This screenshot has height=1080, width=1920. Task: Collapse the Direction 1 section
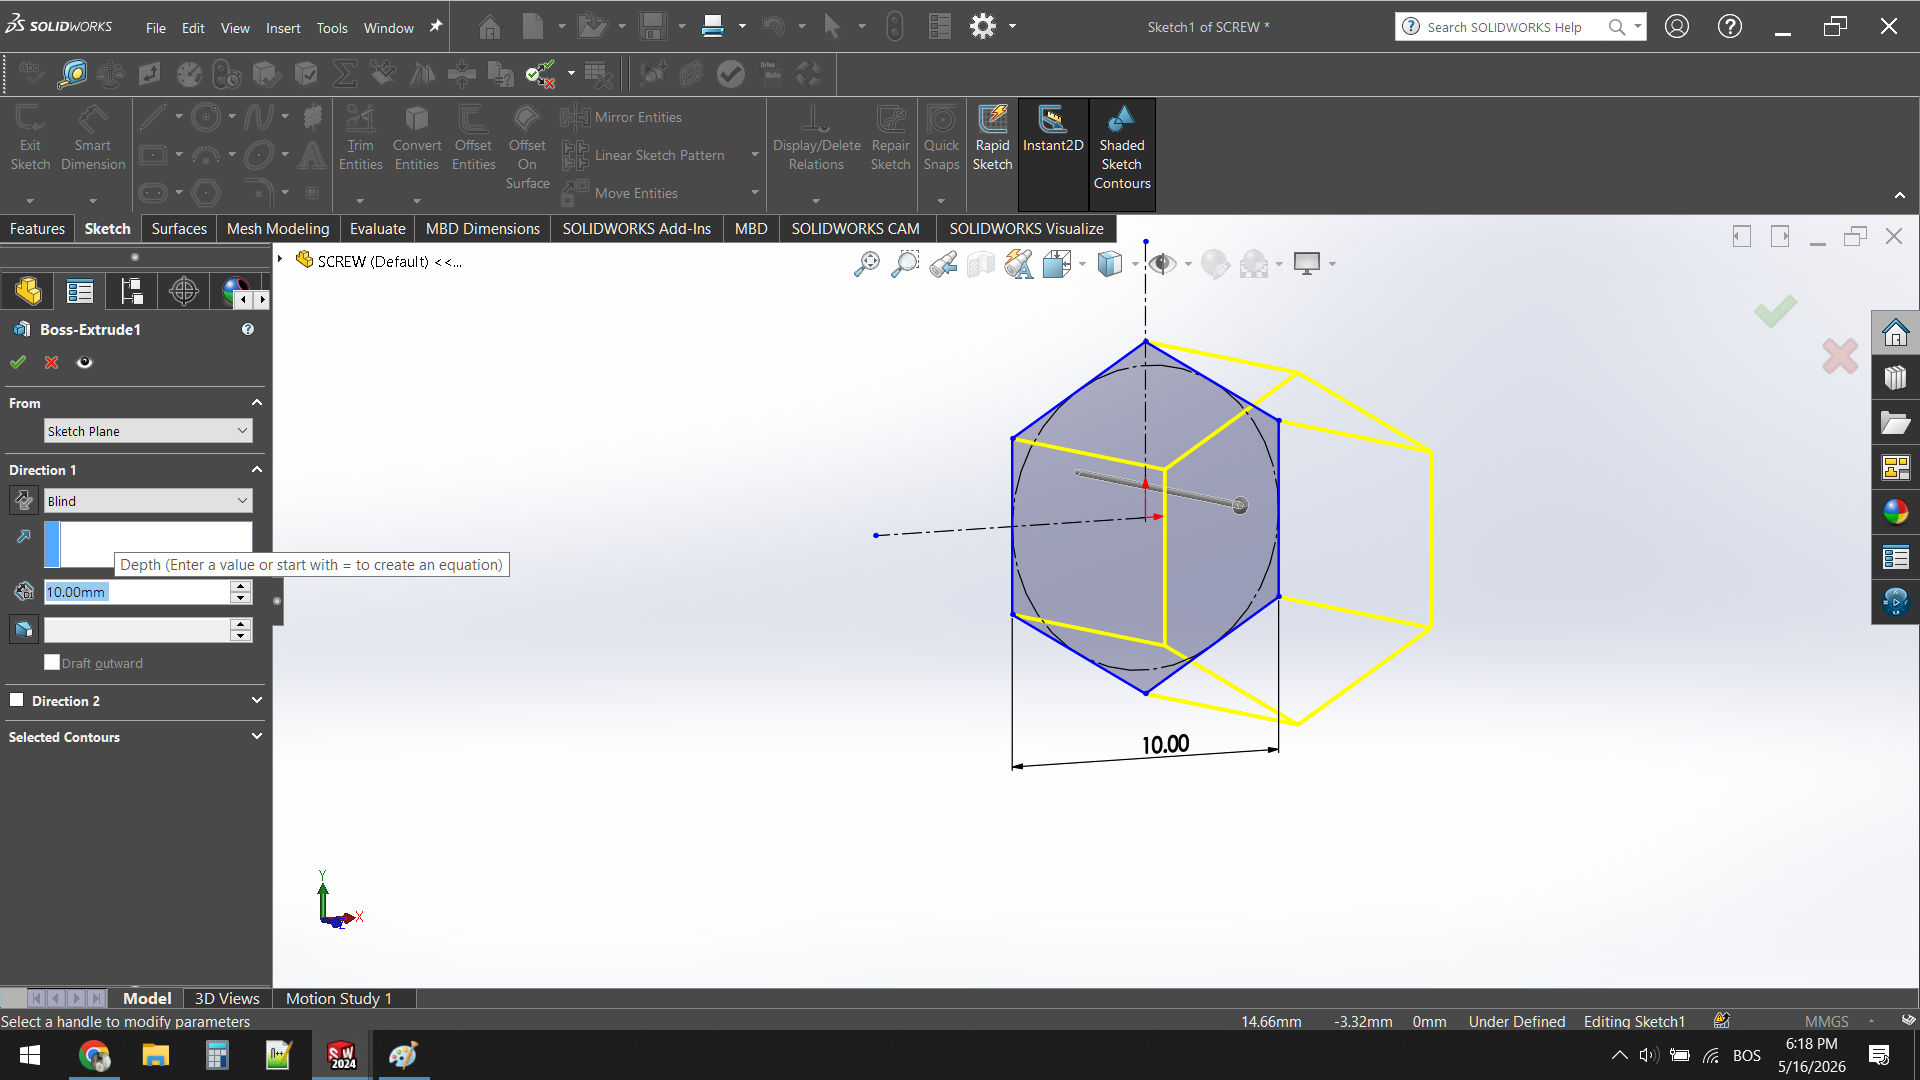(x=257, y=469)
